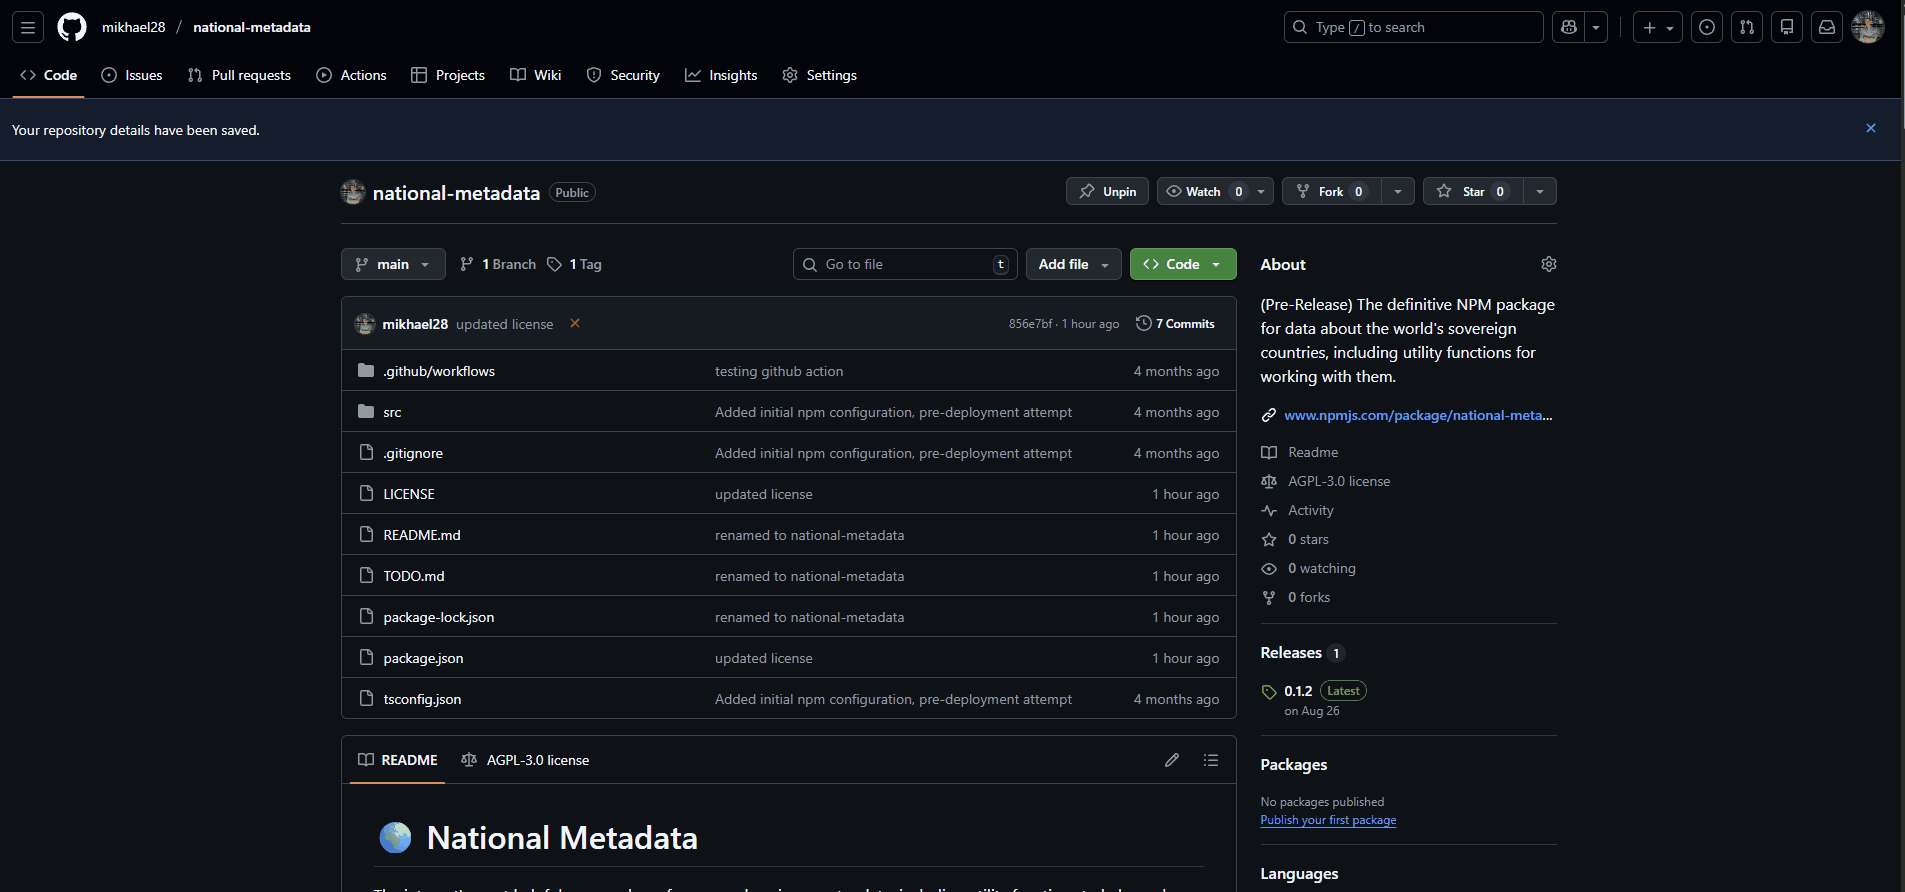
Task: Dismiss the repository saved notification banner
Action: point(1870,129)
